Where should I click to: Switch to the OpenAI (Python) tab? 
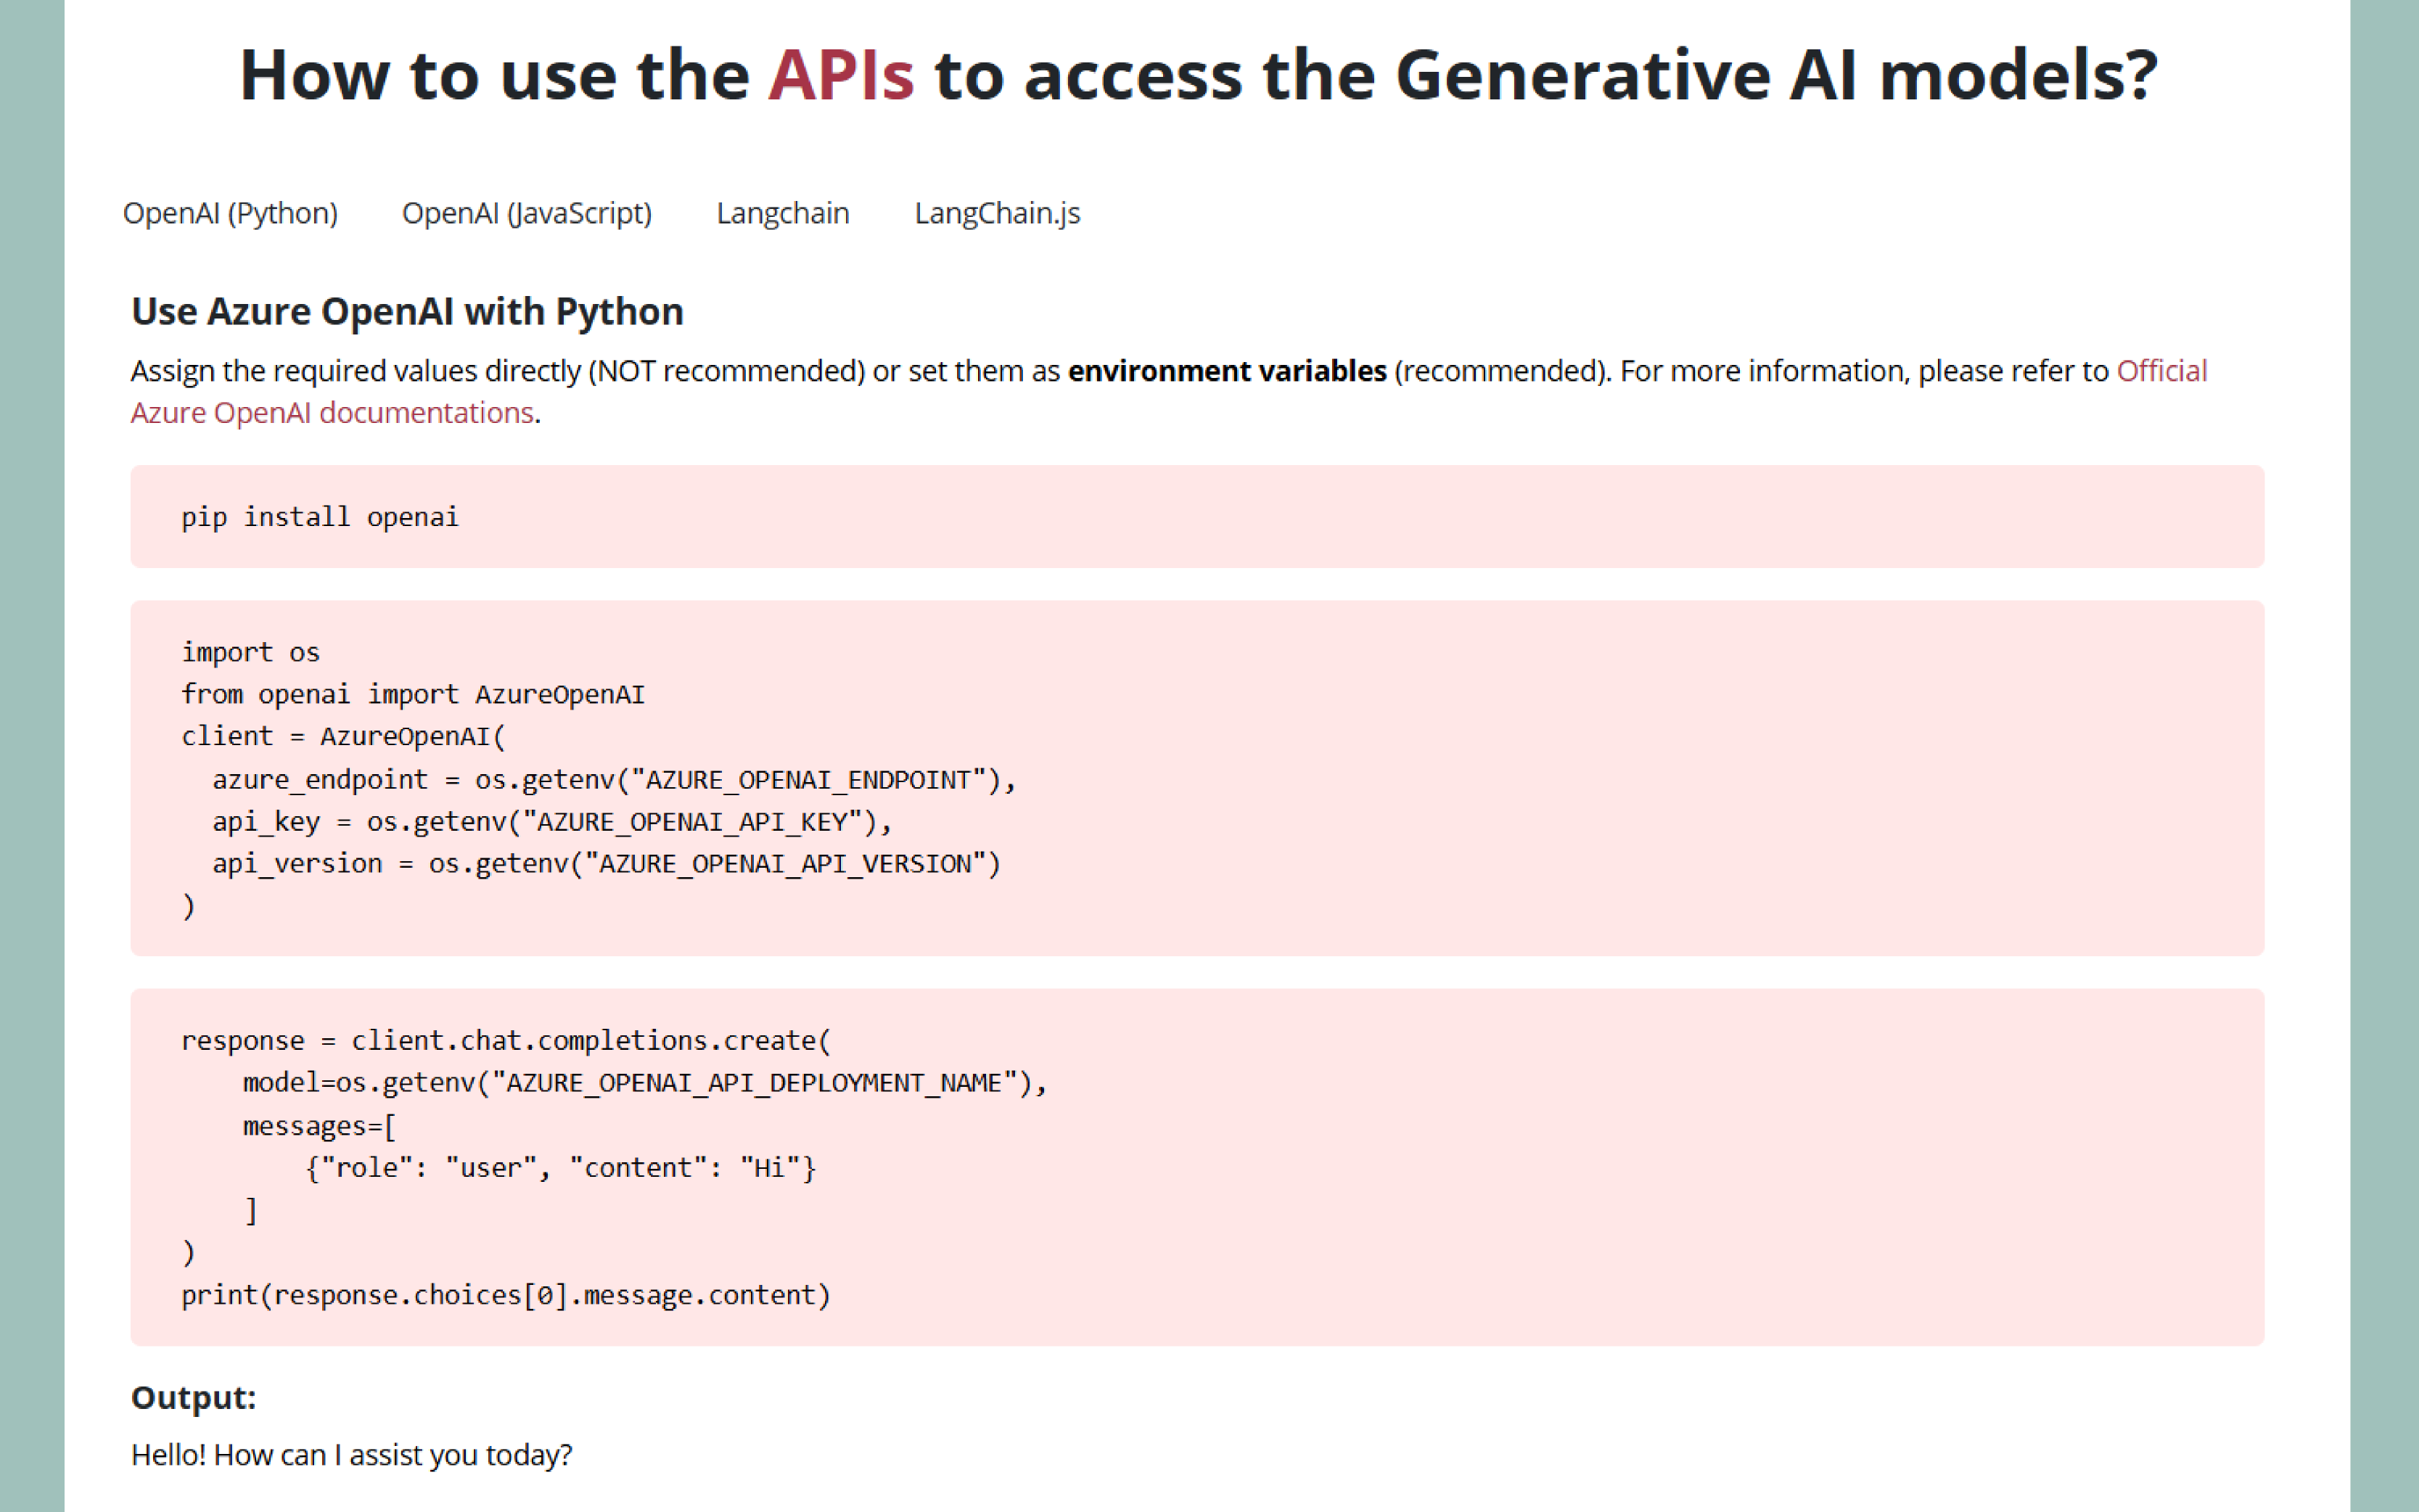pyautogui.click(x=230, y=213)
